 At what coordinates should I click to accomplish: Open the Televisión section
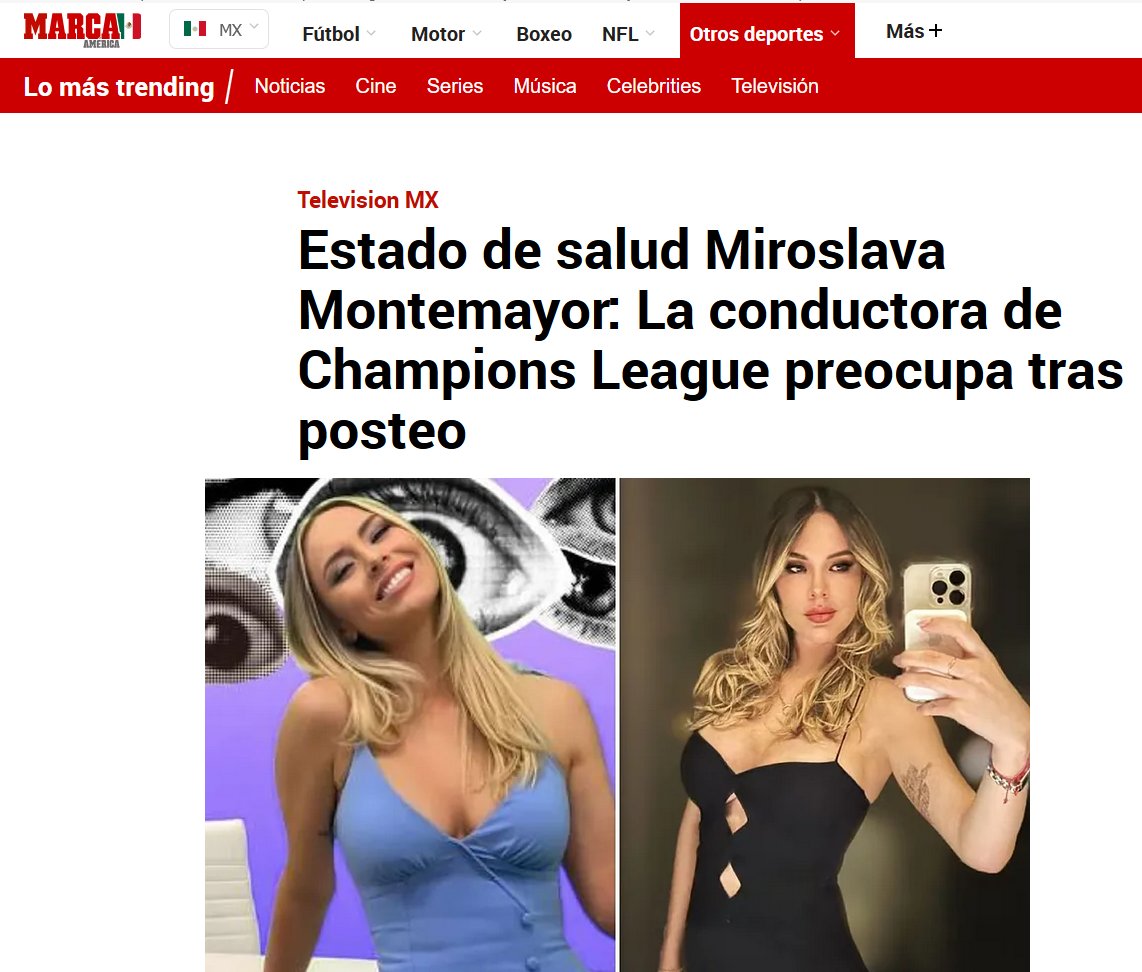(x=775, y=86)
